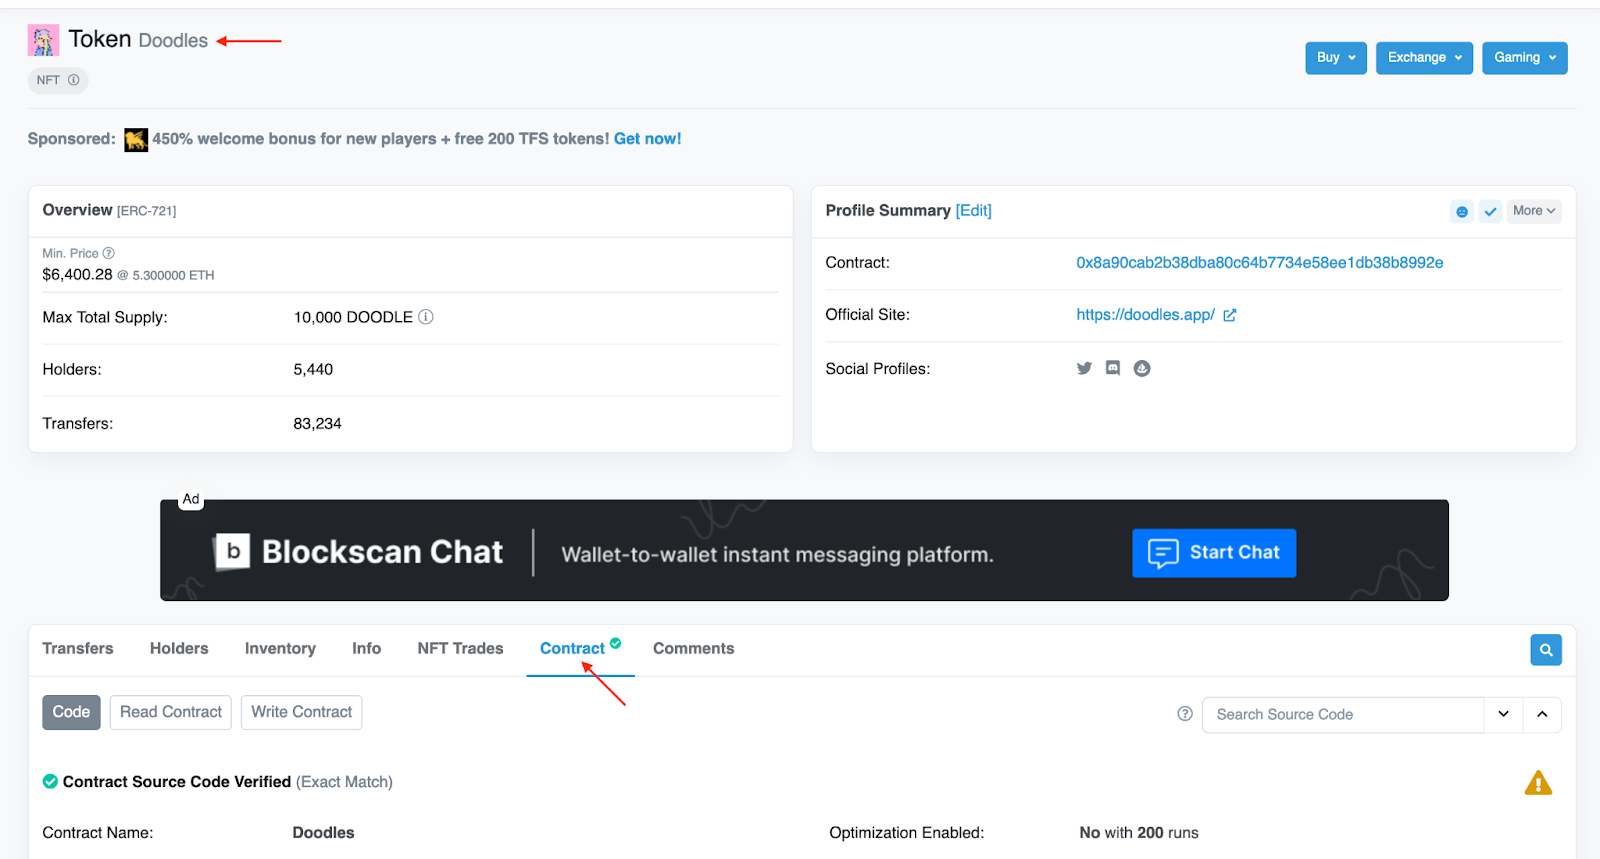The height and width of the screenshot is (859, 1600).
Task: Open the Write Contract view
Action: point(301,712)
